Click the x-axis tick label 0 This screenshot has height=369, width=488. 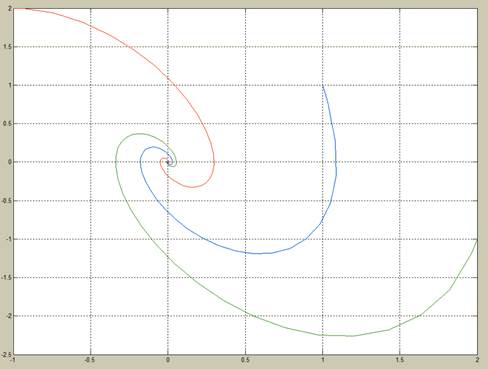[168, 360]
